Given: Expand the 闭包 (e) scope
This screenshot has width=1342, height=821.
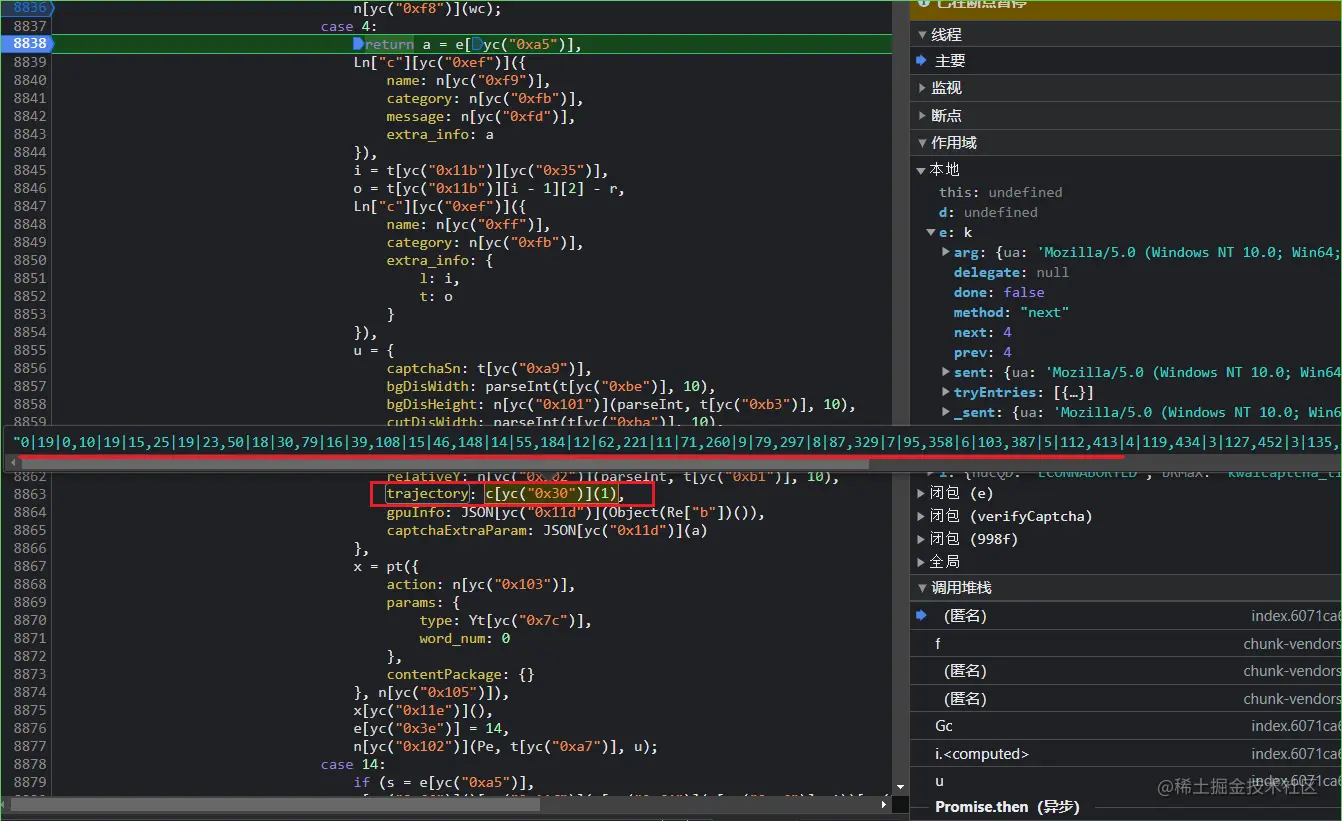Looking at the screenshot, I should (x=921, y=492).
